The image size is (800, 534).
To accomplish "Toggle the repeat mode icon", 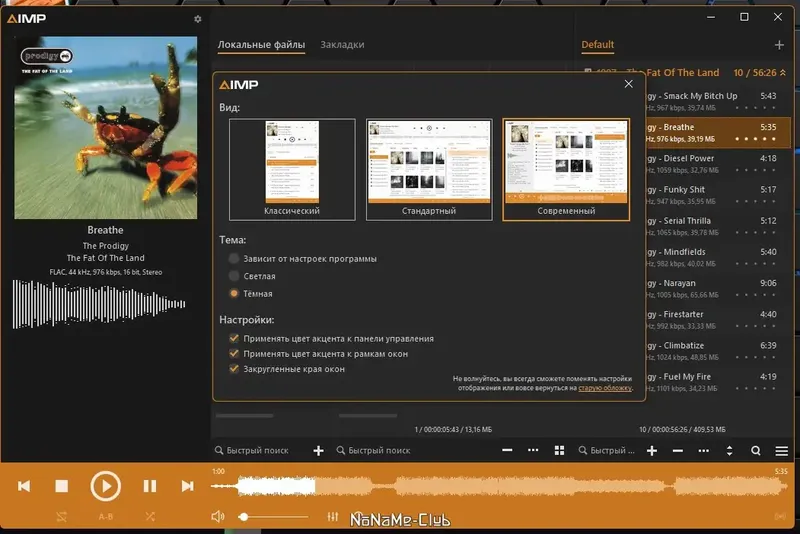I will (62, 517).
